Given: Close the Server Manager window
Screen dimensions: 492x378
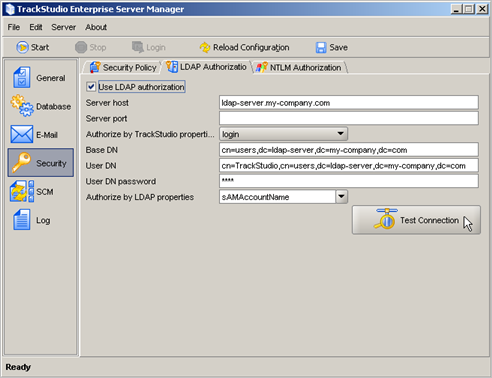Looking at the screenshot, I should coord(482,9).
